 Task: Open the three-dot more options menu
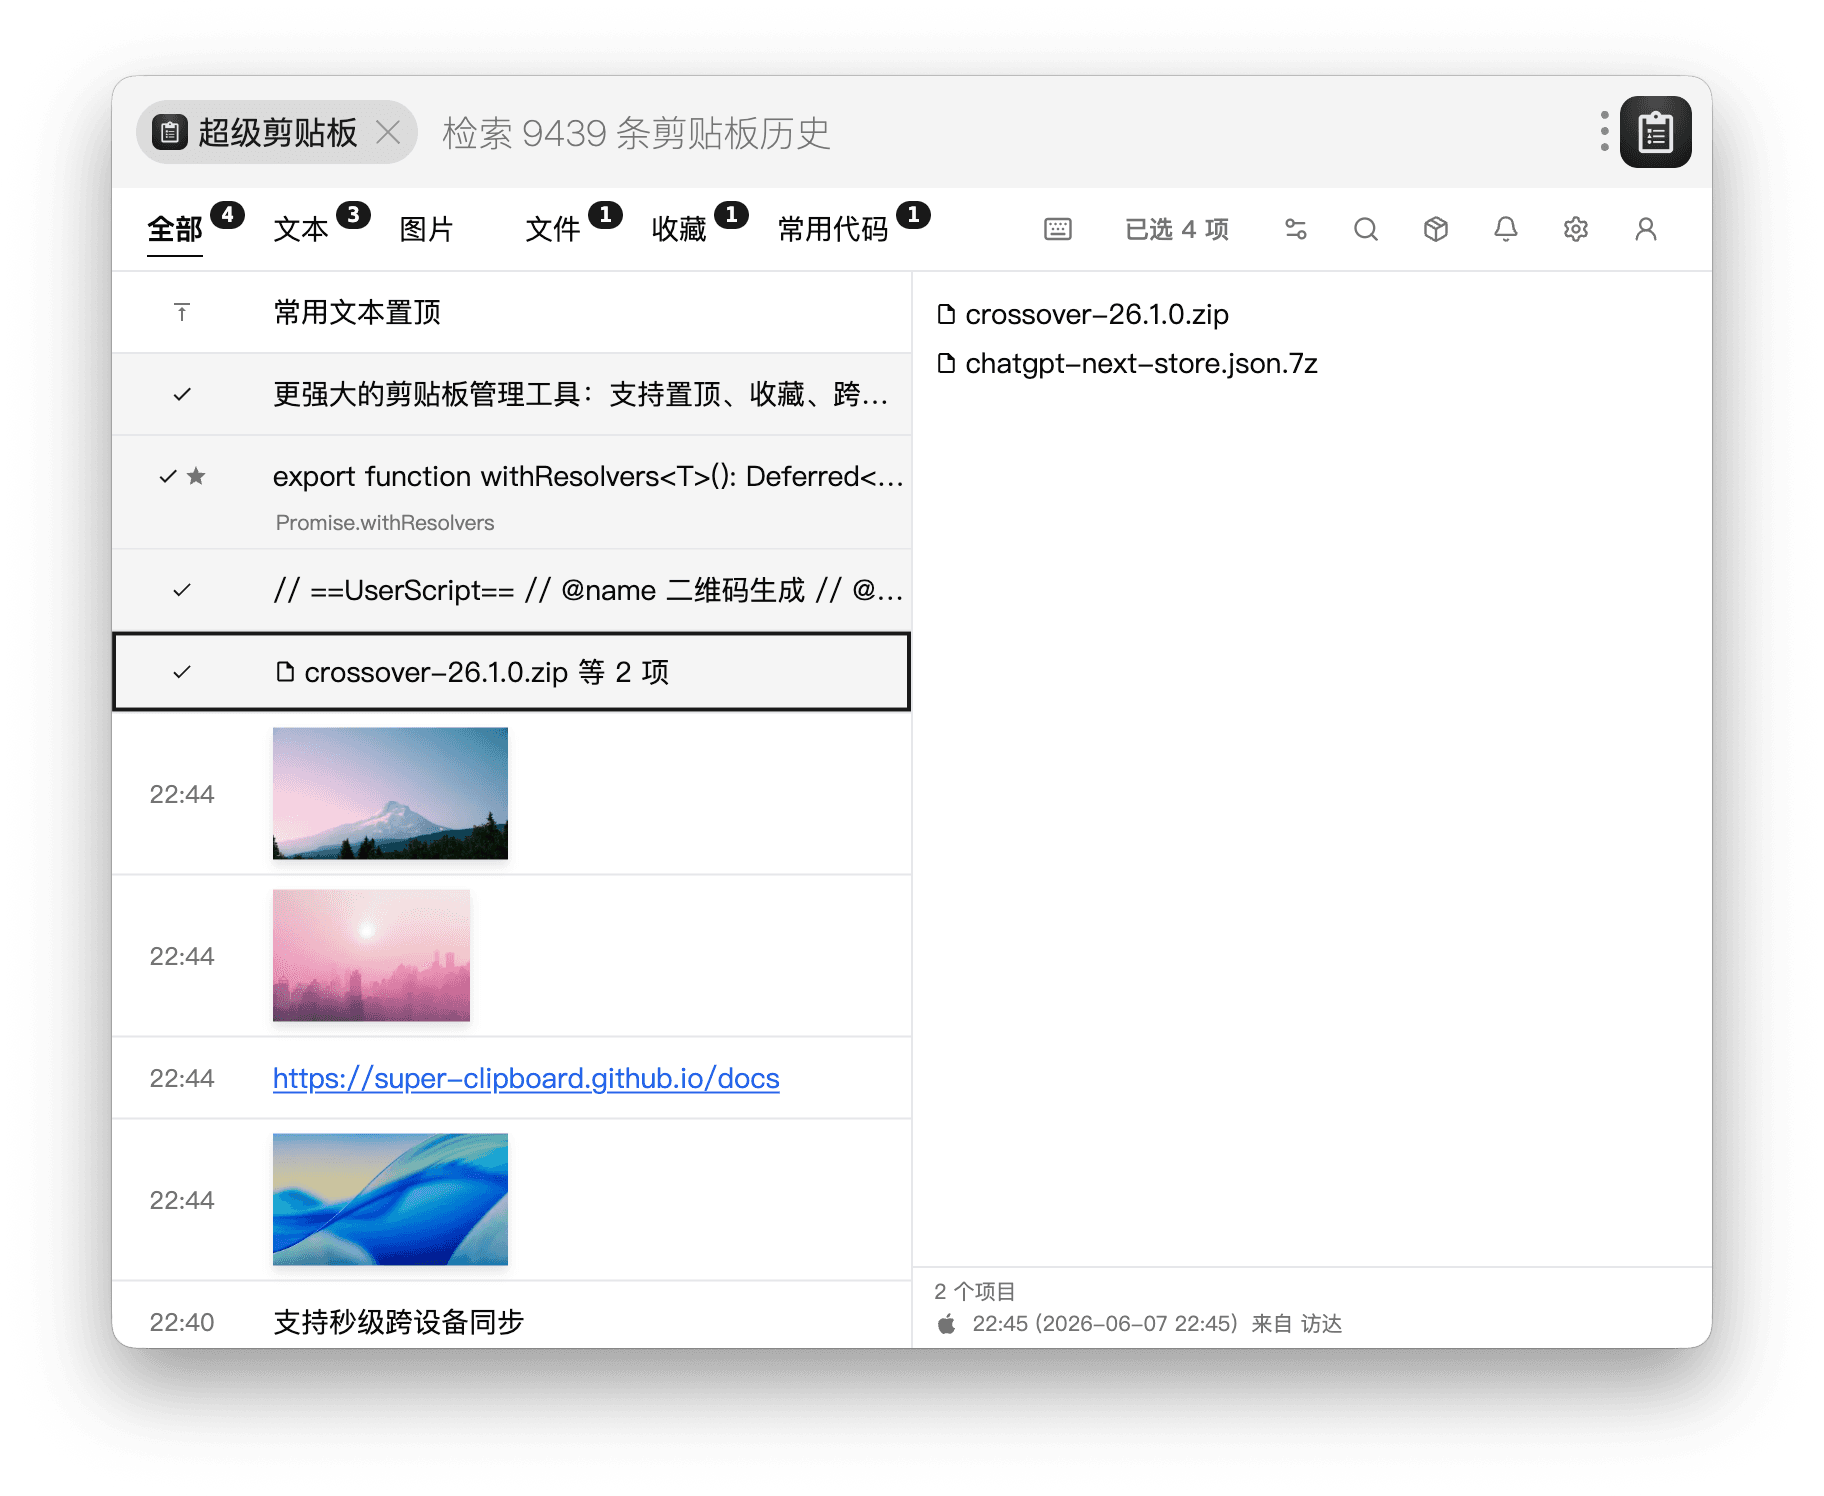(1604, 132)
